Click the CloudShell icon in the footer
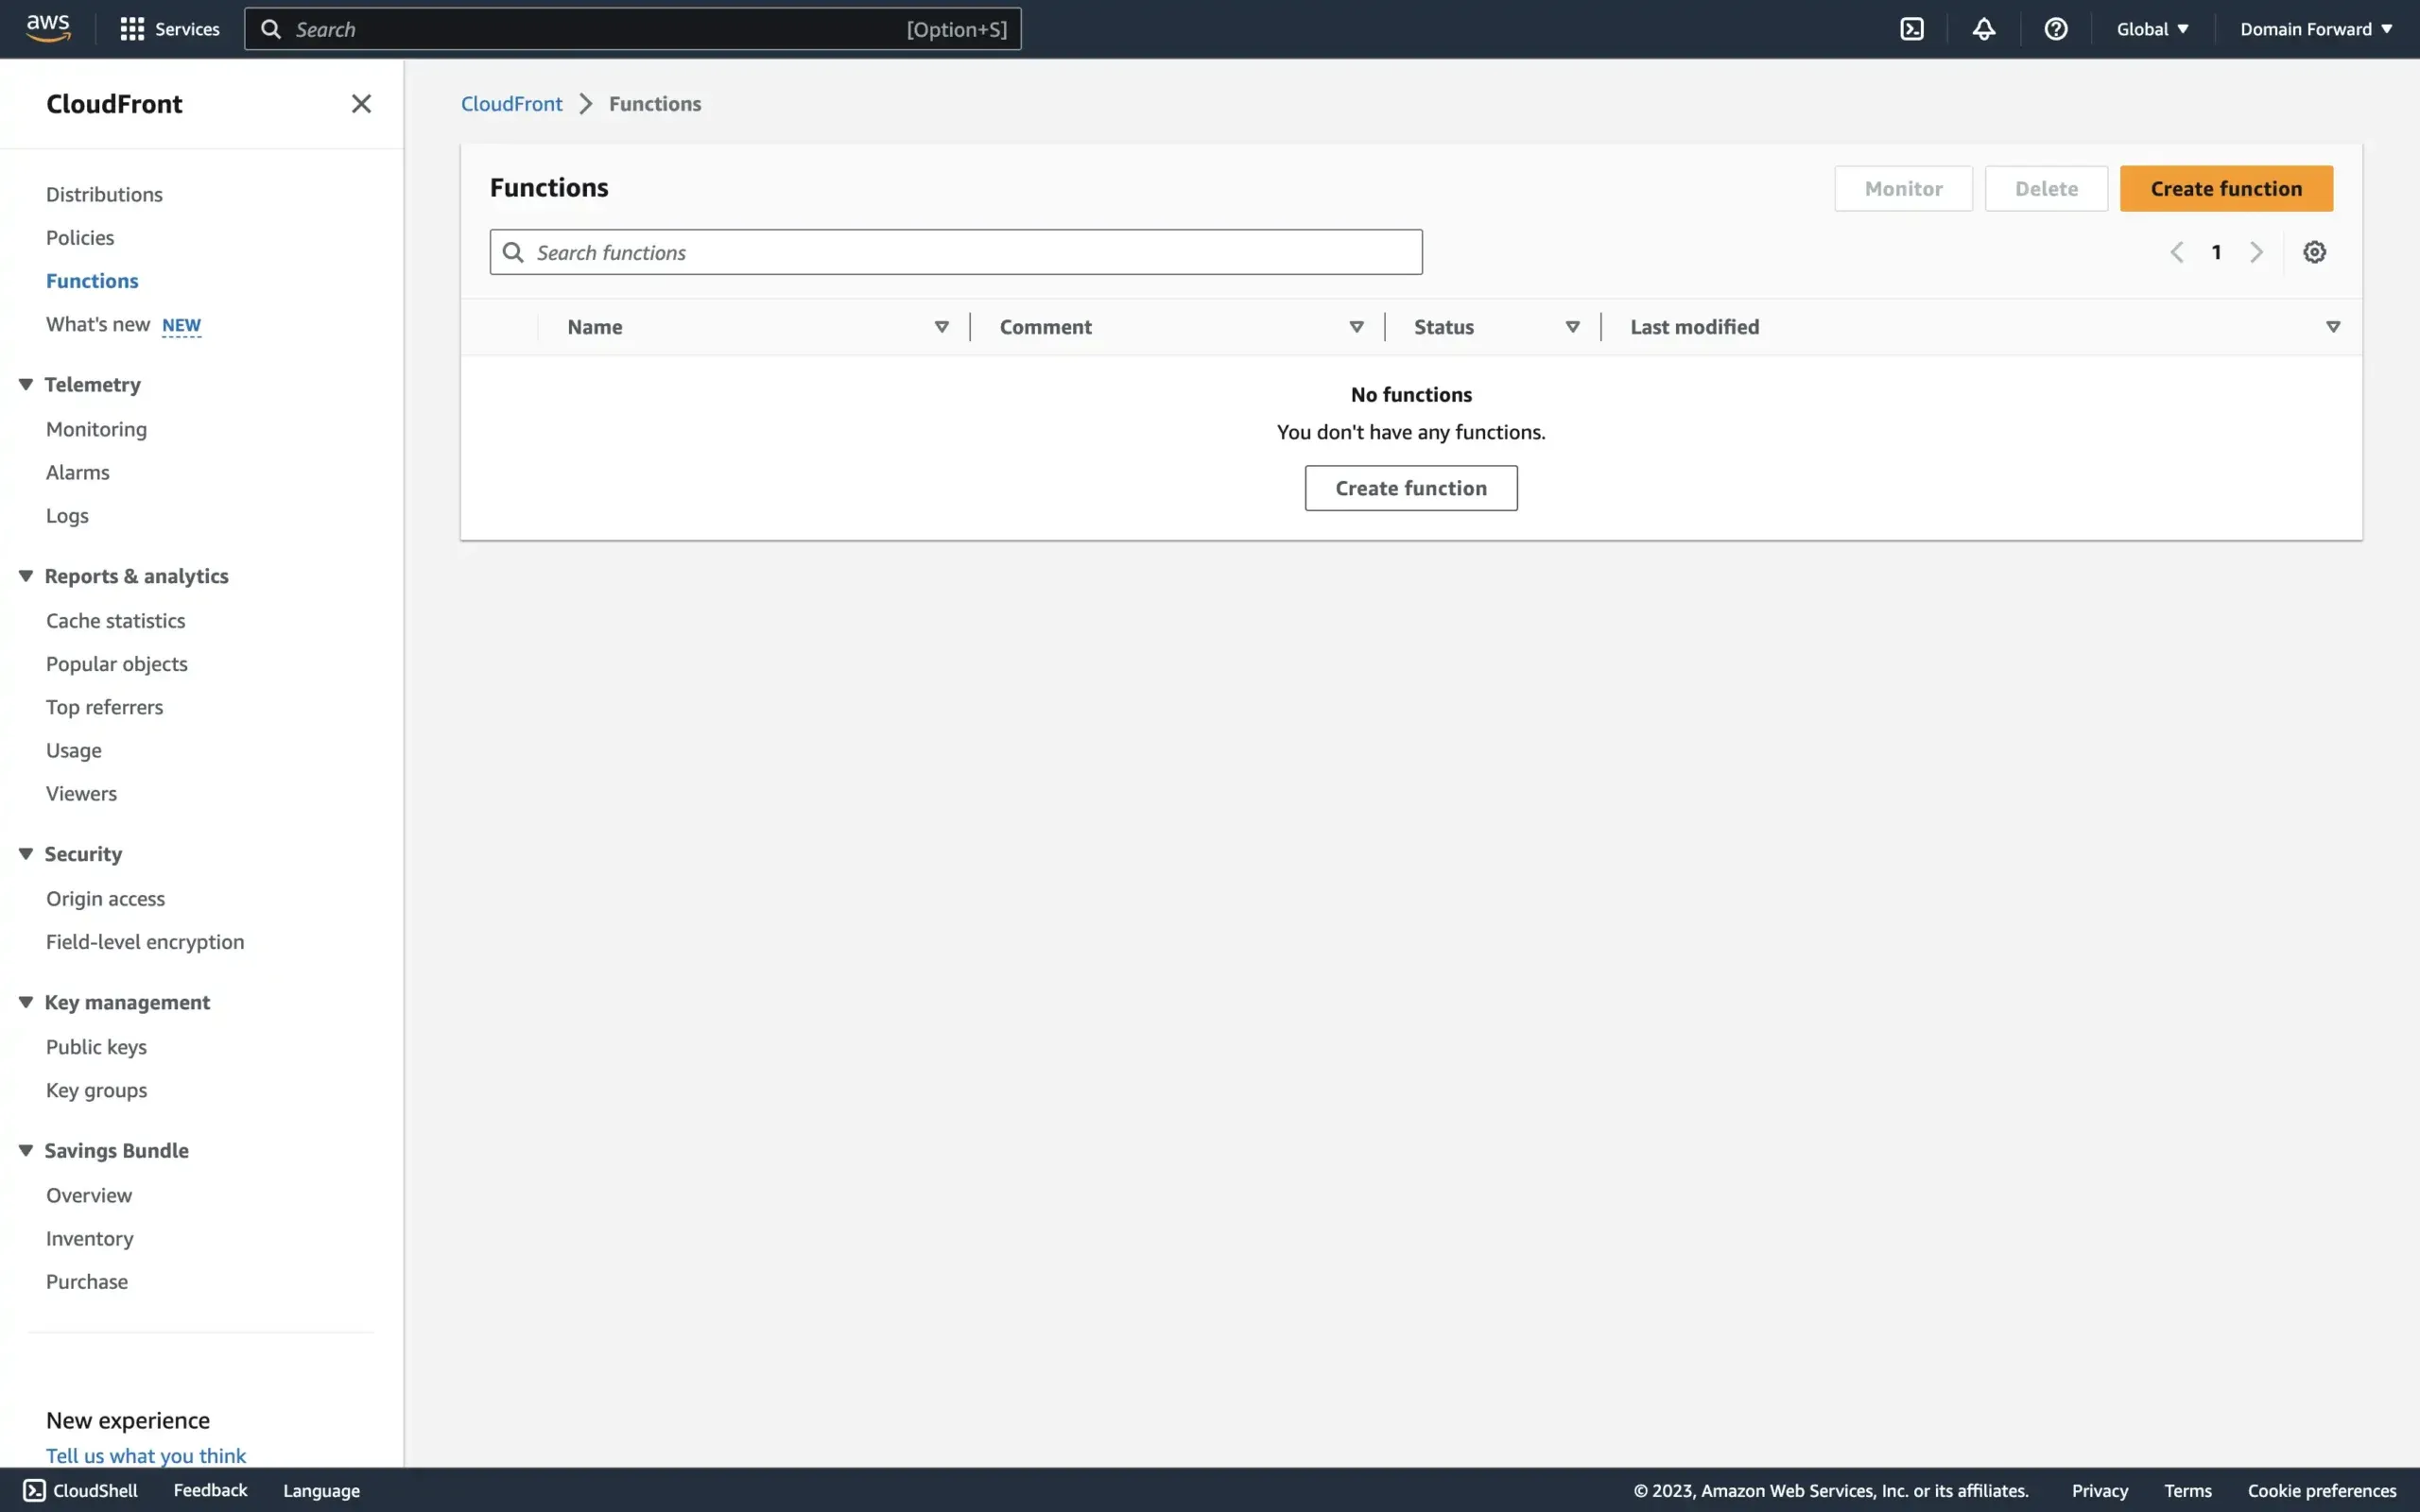The width and height of the screenshot is (2420, 1512). click(x=34, y=1490)
